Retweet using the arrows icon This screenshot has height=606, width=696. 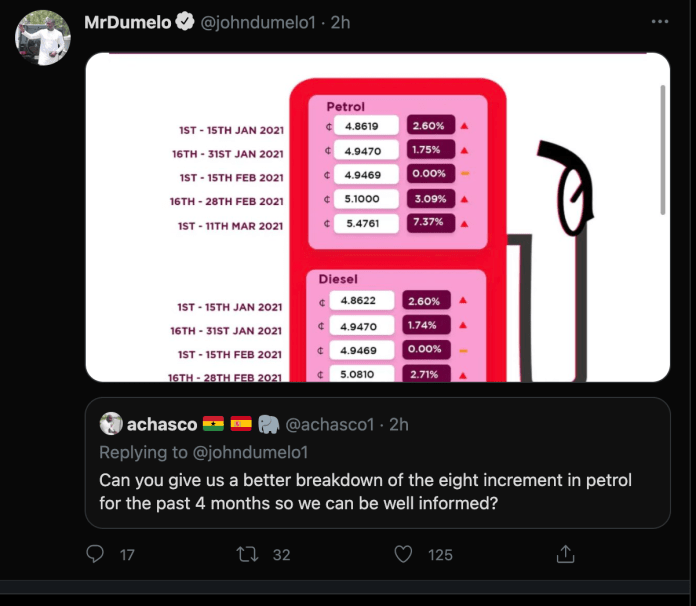(247, 555)
